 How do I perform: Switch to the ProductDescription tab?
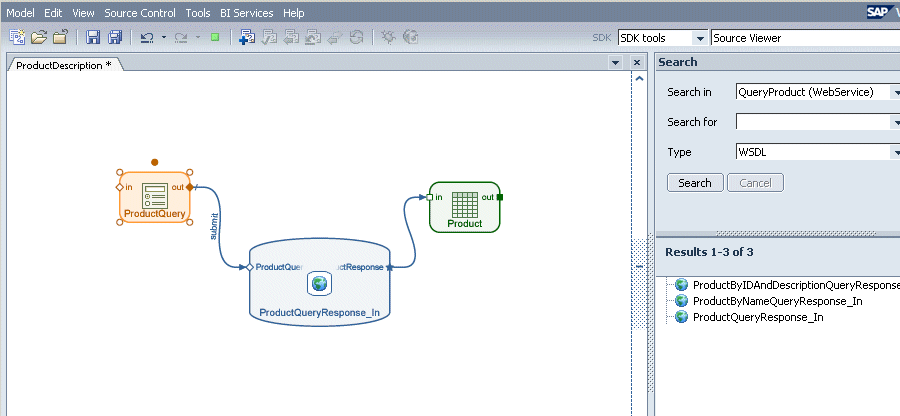point(64,65)
